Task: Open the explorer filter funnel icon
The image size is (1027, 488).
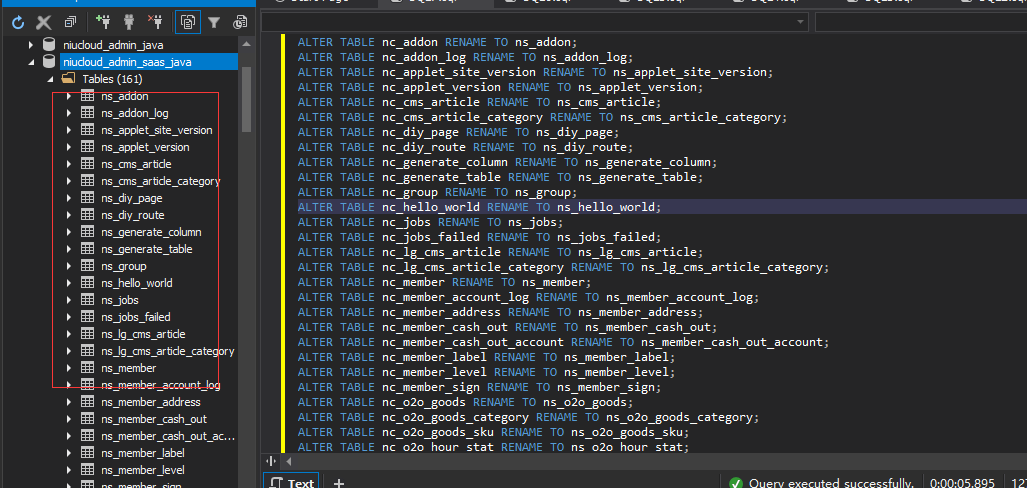Action: tap(213, 21)
